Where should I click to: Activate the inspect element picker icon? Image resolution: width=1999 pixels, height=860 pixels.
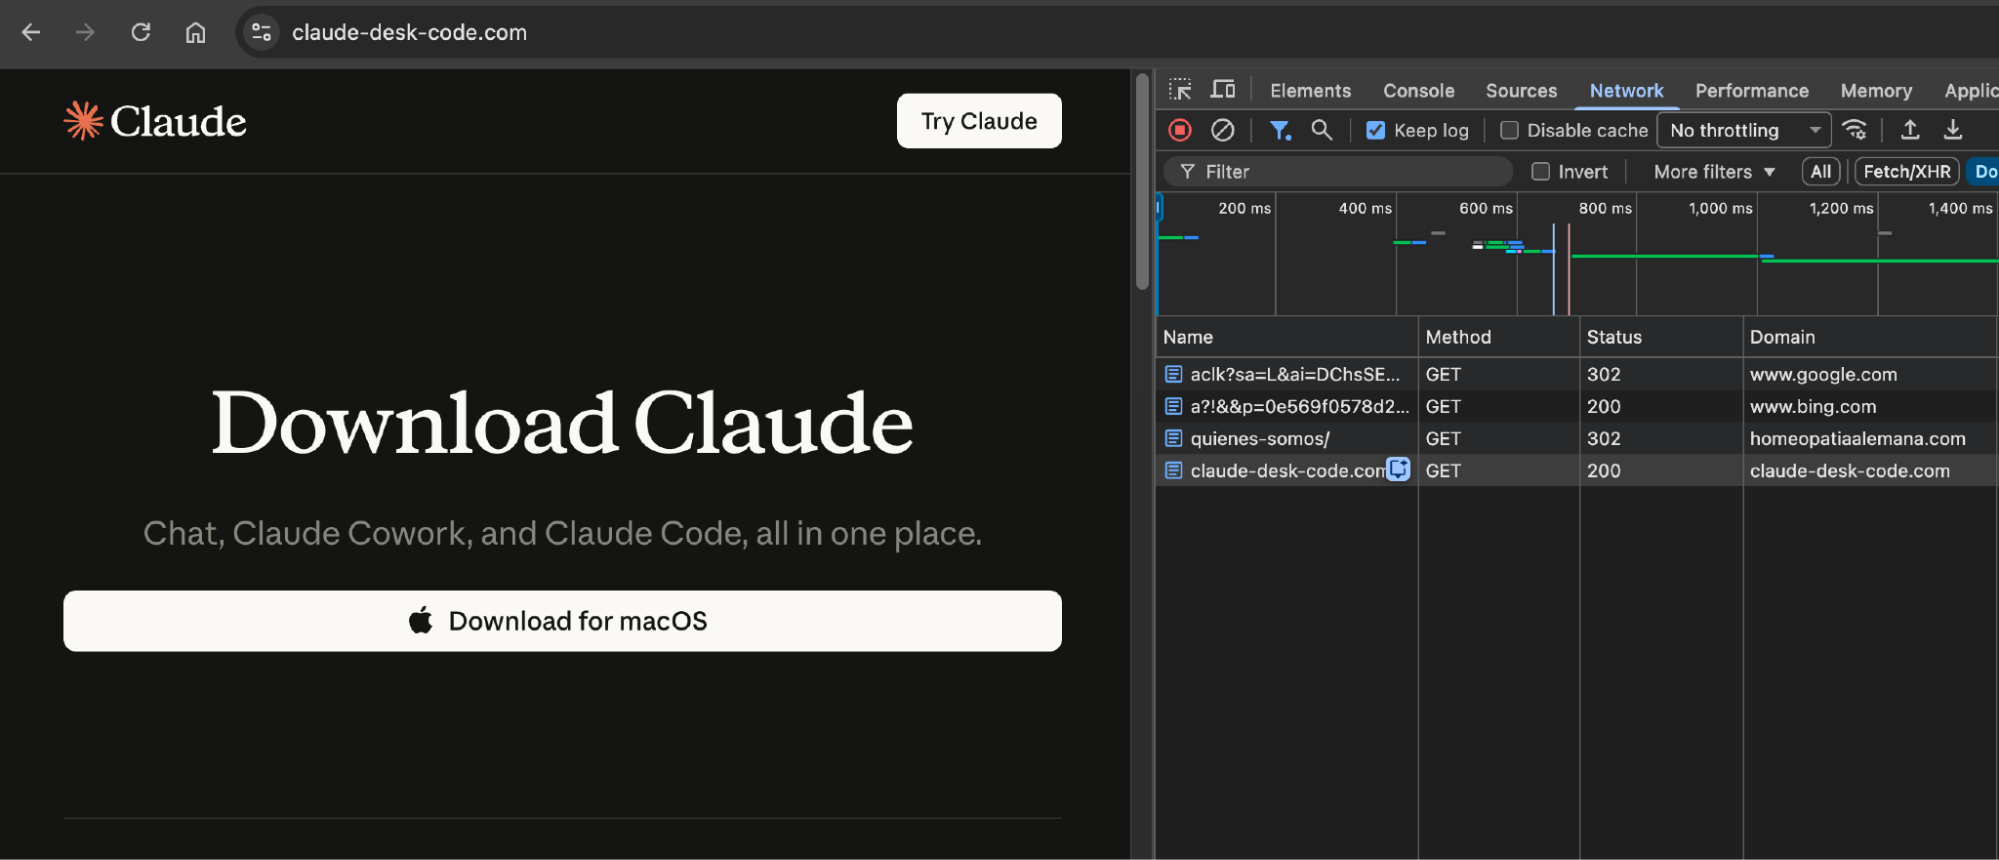coord(1180,90)
